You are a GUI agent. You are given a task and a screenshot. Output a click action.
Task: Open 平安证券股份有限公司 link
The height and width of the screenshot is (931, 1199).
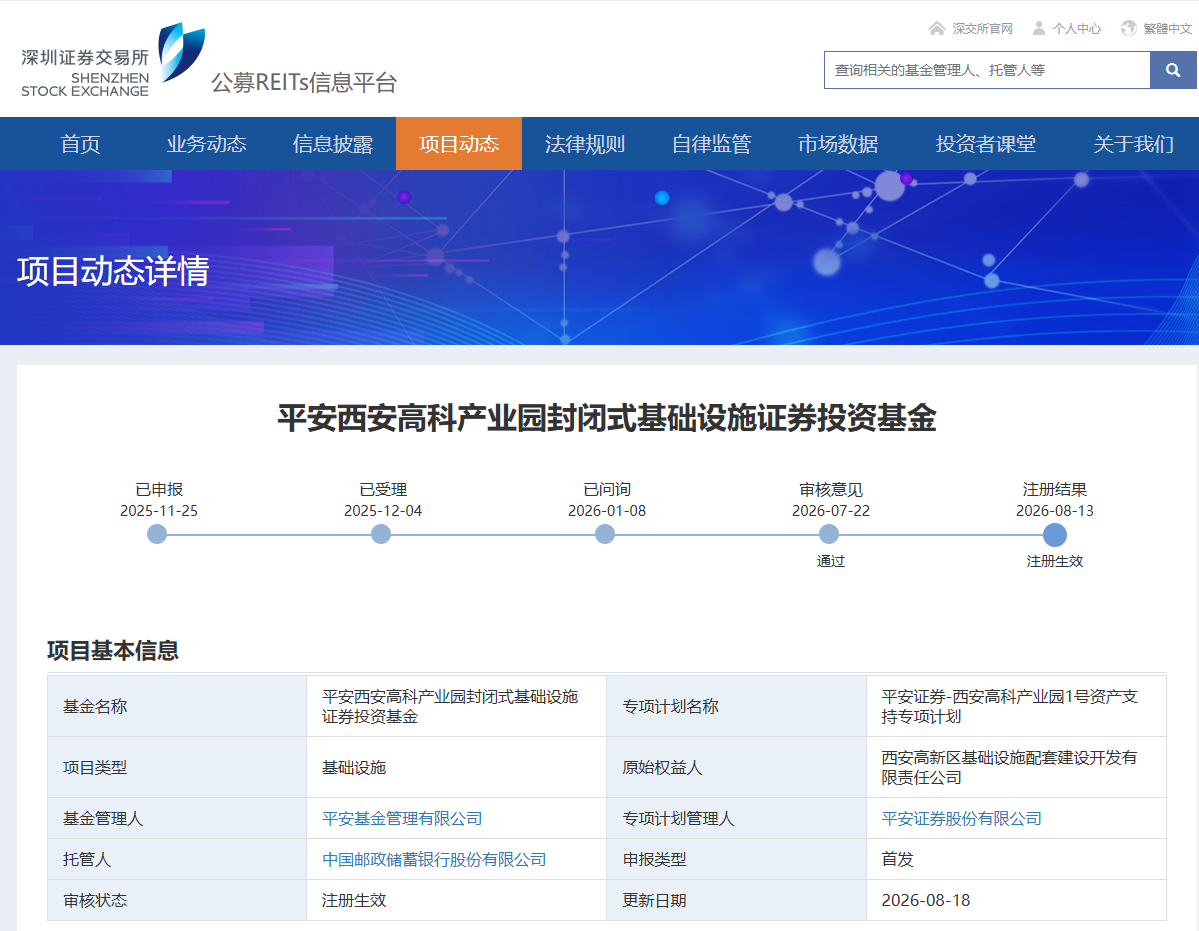click(961, 819)
